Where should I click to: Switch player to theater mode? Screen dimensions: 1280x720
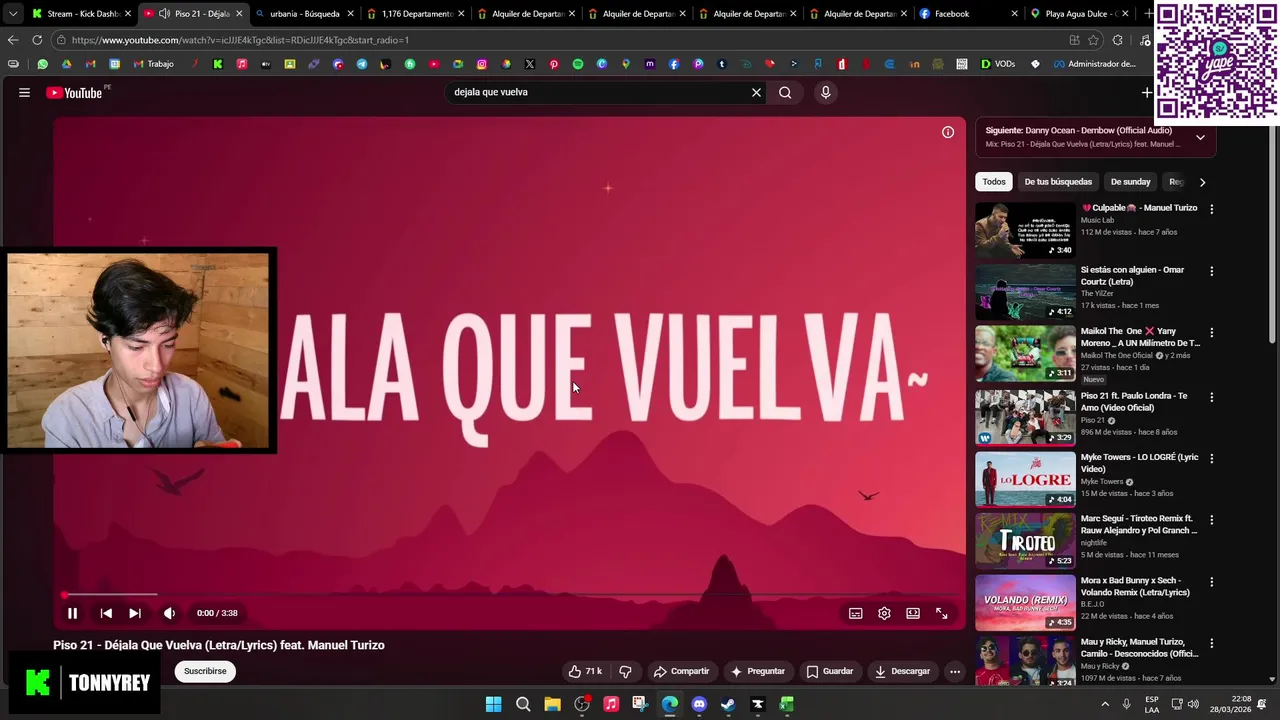913,613
